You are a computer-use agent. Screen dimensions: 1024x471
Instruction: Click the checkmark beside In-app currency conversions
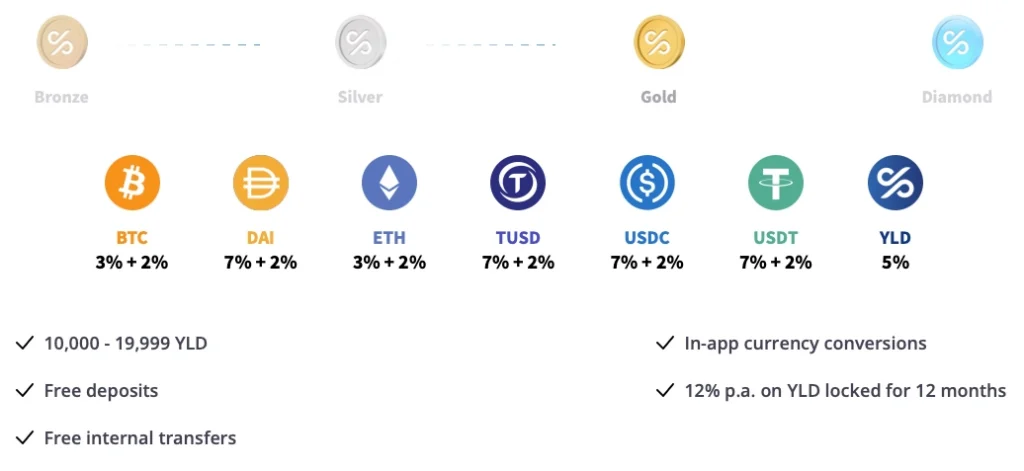[665, 343]
